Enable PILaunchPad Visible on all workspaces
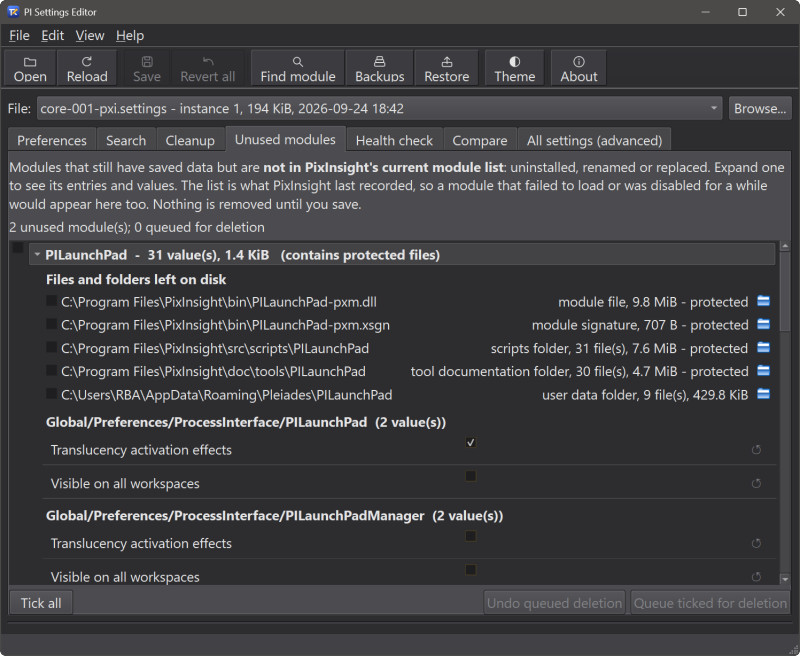800x656 pixels. (x=470, y=476)
